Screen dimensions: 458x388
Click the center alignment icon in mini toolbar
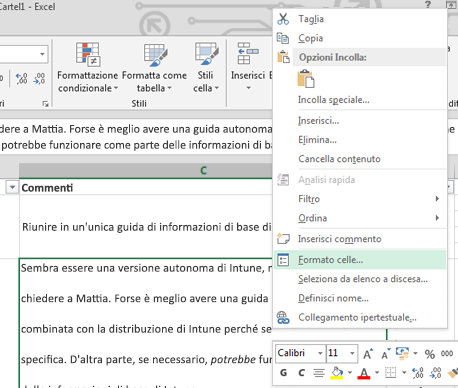pos(319,373)
